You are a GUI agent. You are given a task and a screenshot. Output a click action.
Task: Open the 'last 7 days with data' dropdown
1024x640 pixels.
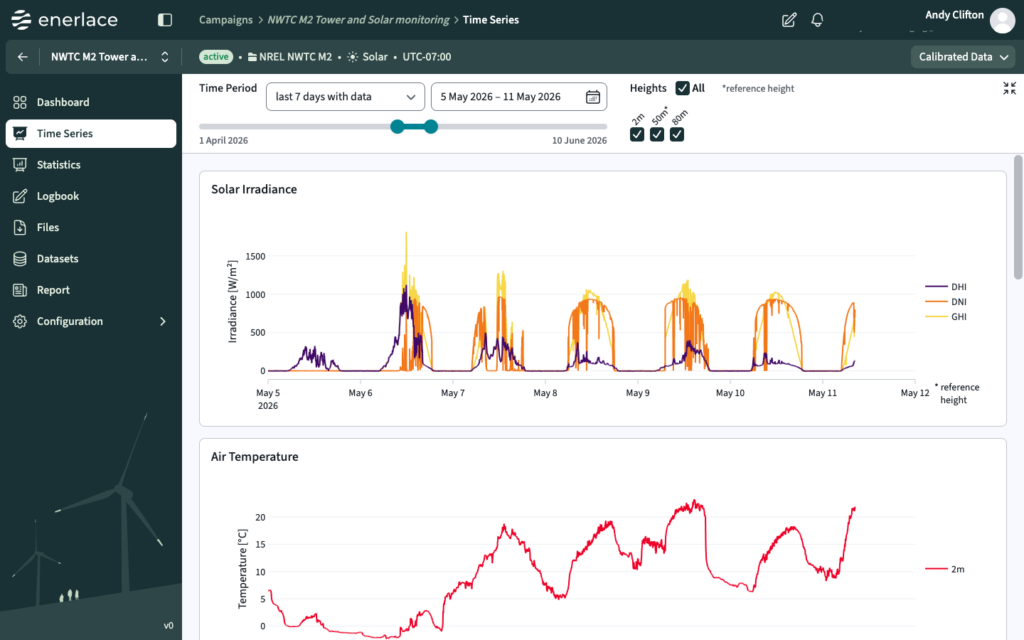pos(345,97)
